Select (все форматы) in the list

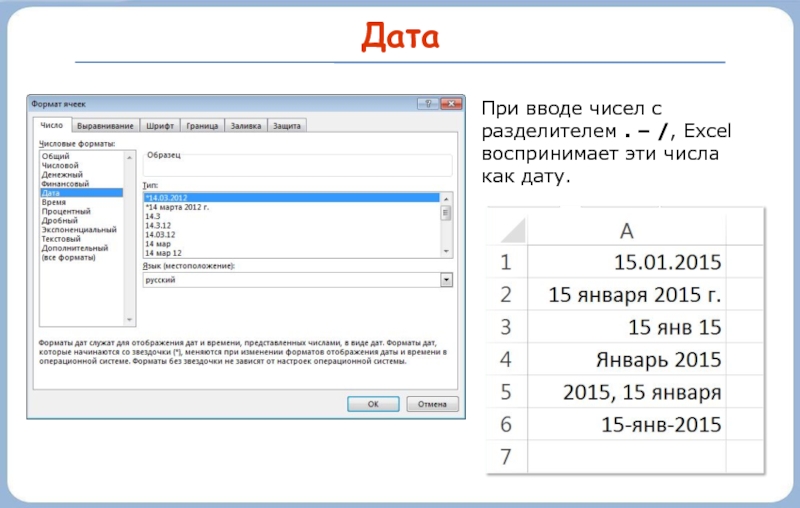[x=68, y=257]
